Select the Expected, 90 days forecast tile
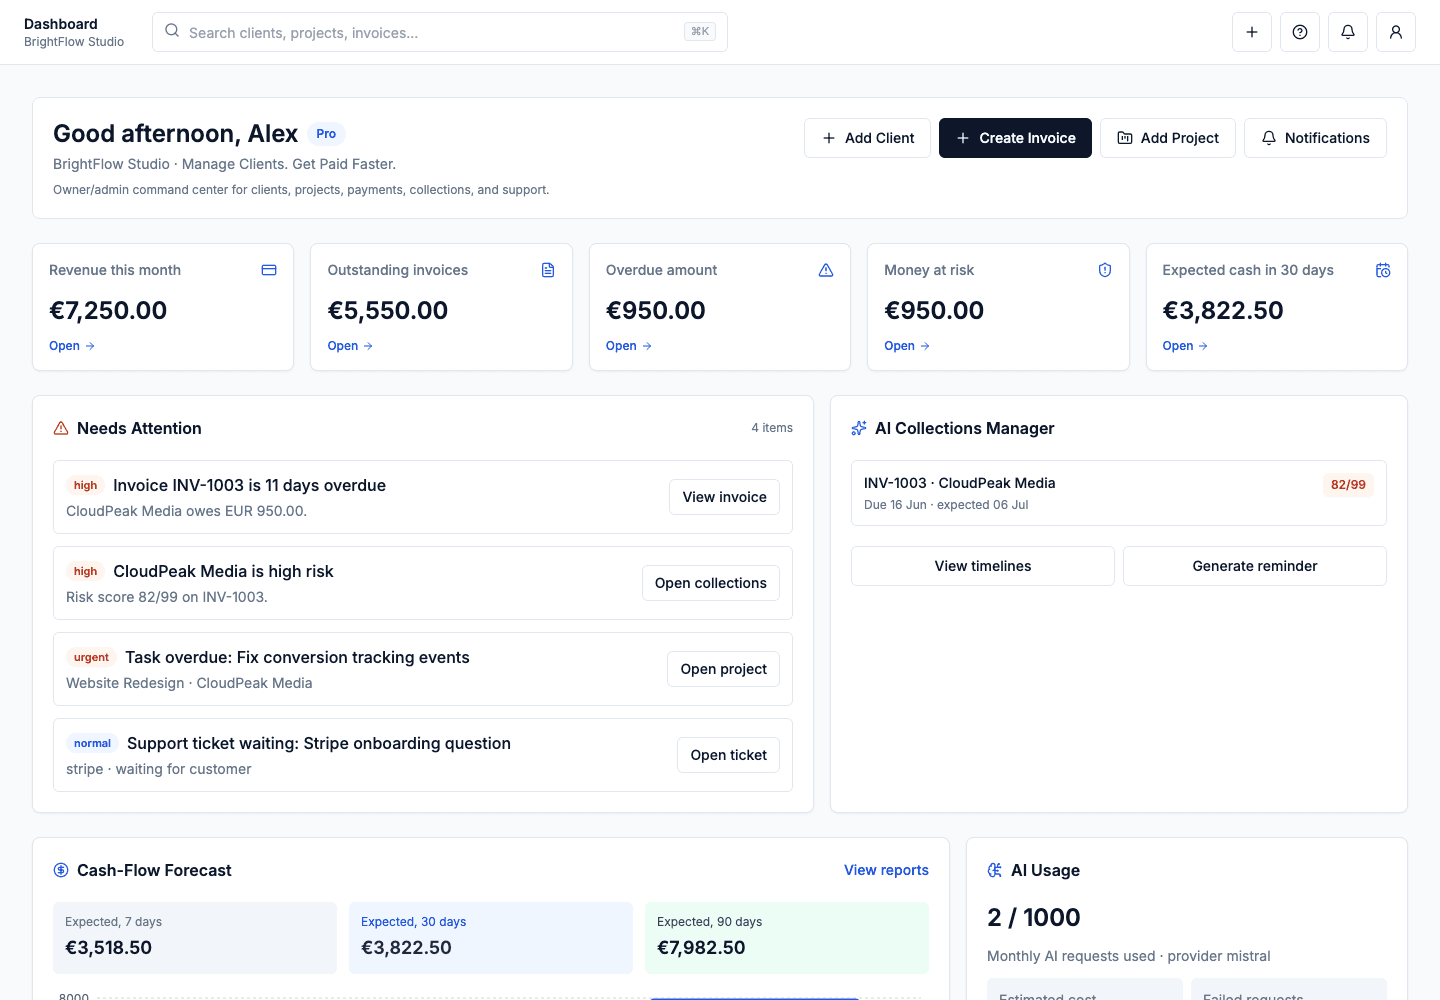Screen dimensions: 1440x1000 click(x=787, y=938)
